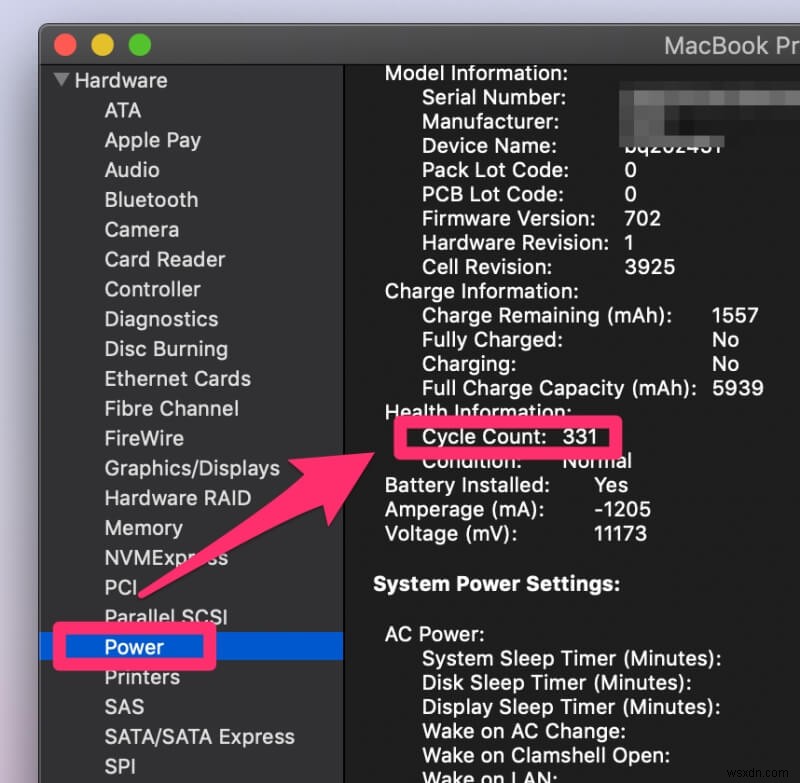This screenshot has width=800, height=783.
Task: Open the Fibre Channel section
Action: [x=171, y=409]
